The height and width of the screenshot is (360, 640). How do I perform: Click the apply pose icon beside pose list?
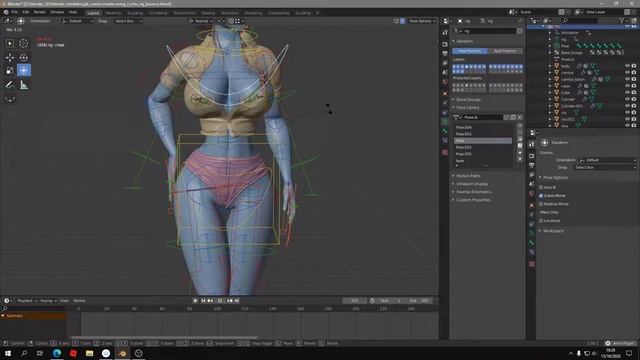(x=520, y=139)
